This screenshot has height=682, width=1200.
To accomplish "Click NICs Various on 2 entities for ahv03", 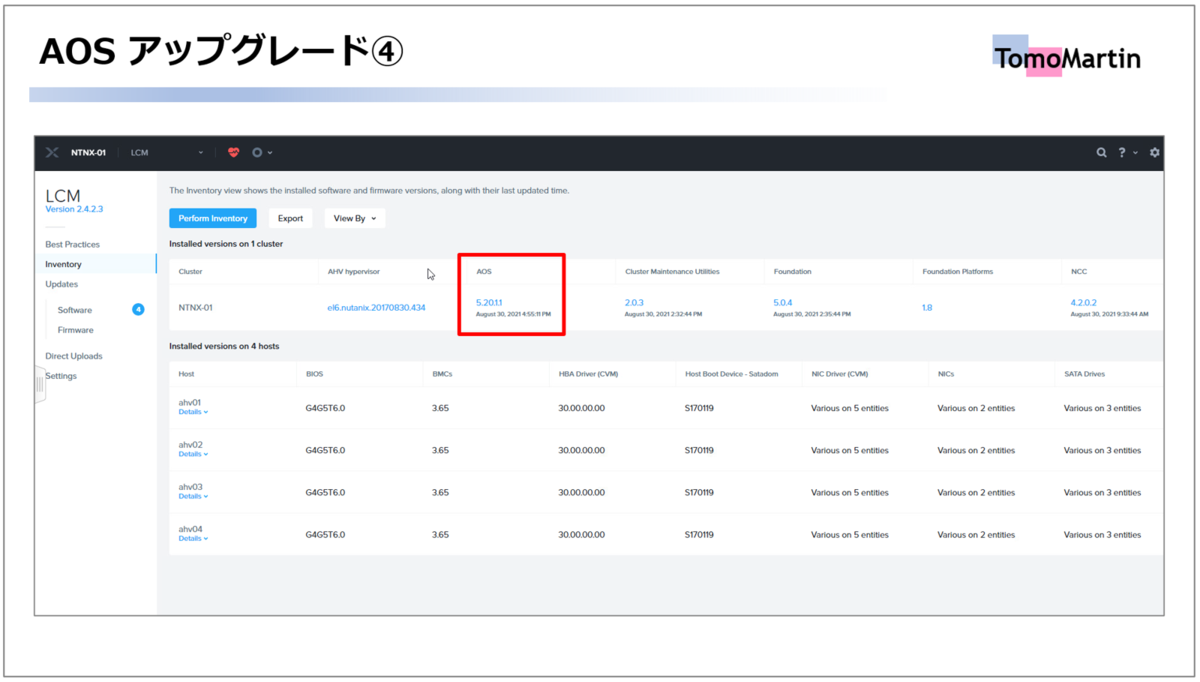I will click(975, 492).
